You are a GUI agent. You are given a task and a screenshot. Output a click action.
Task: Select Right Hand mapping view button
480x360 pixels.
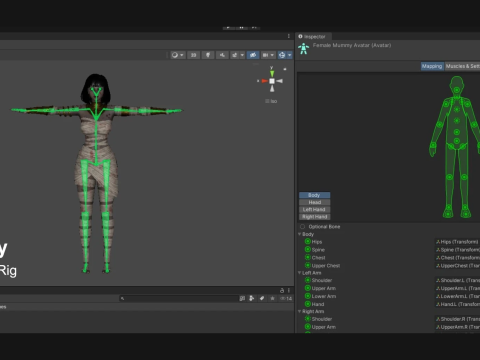(314, 217)
